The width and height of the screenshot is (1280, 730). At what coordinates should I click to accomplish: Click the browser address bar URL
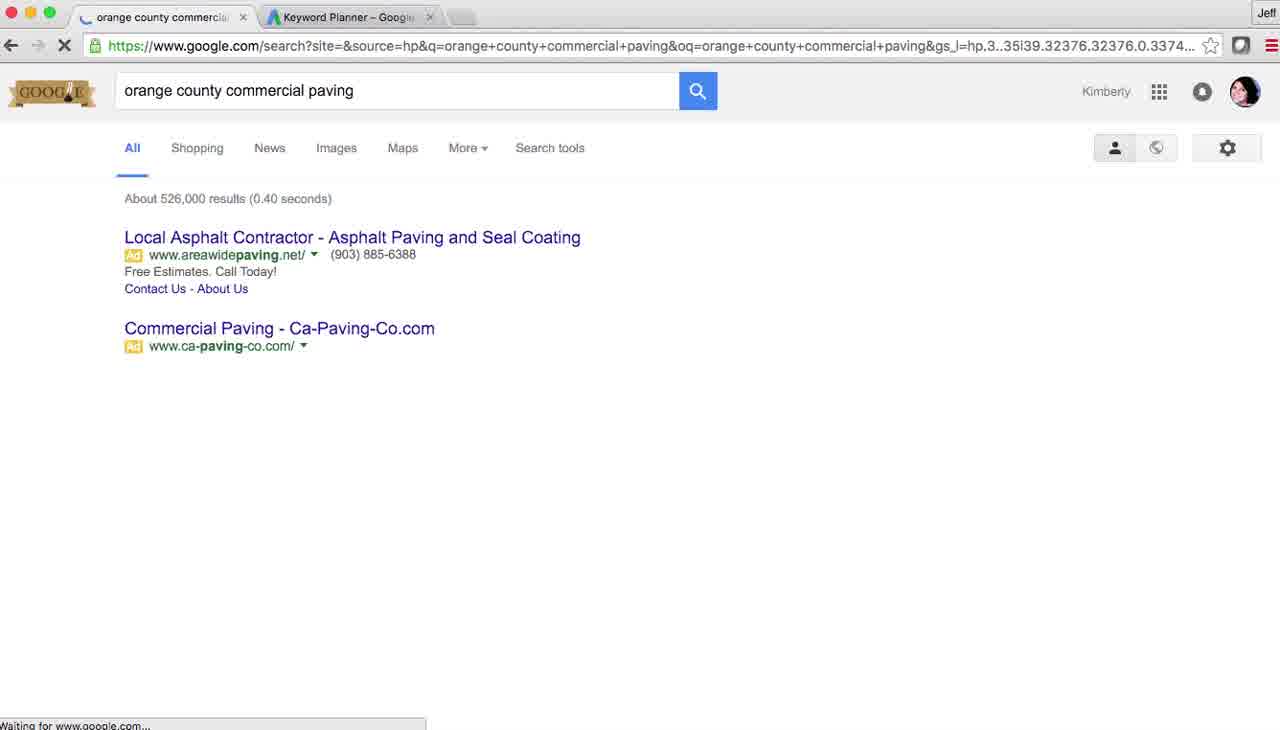(x=651, y=46)
